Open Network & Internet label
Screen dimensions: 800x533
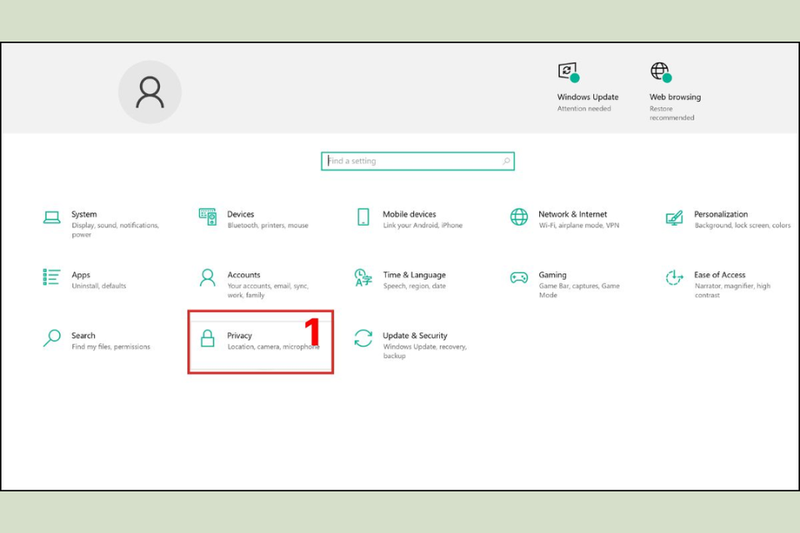tap(572, 214)
